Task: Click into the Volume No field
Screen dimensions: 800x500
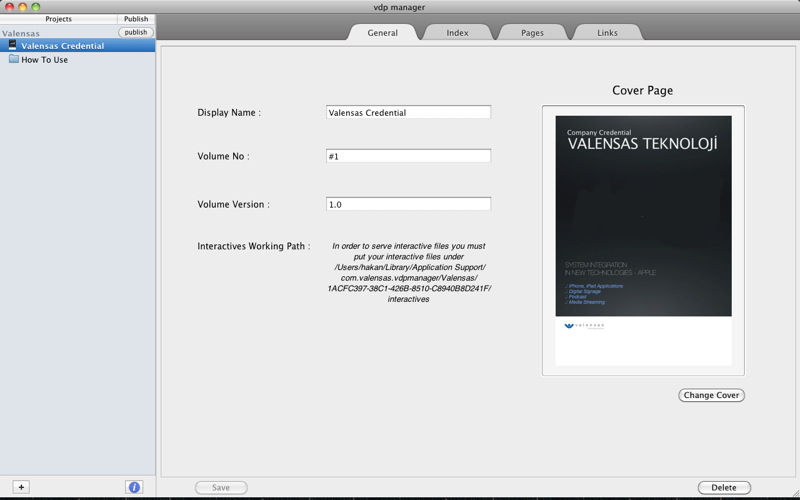Action: 408,157
